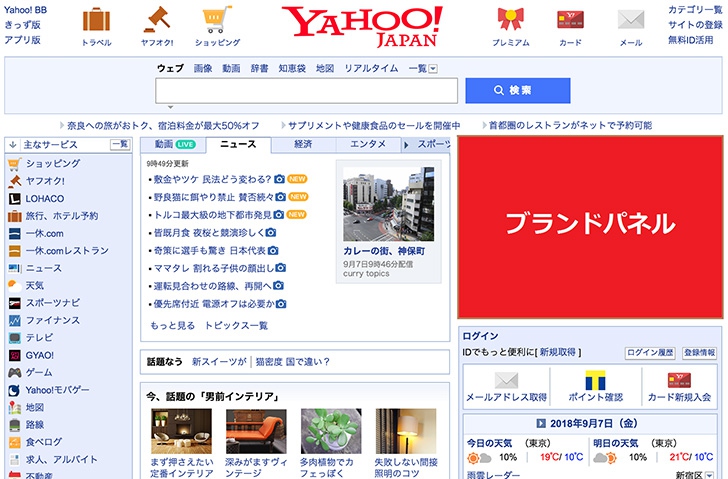Click the search text input field
The width and height of the screenshot is (728, 479).
pyautogui.click(x=306, y=91)
